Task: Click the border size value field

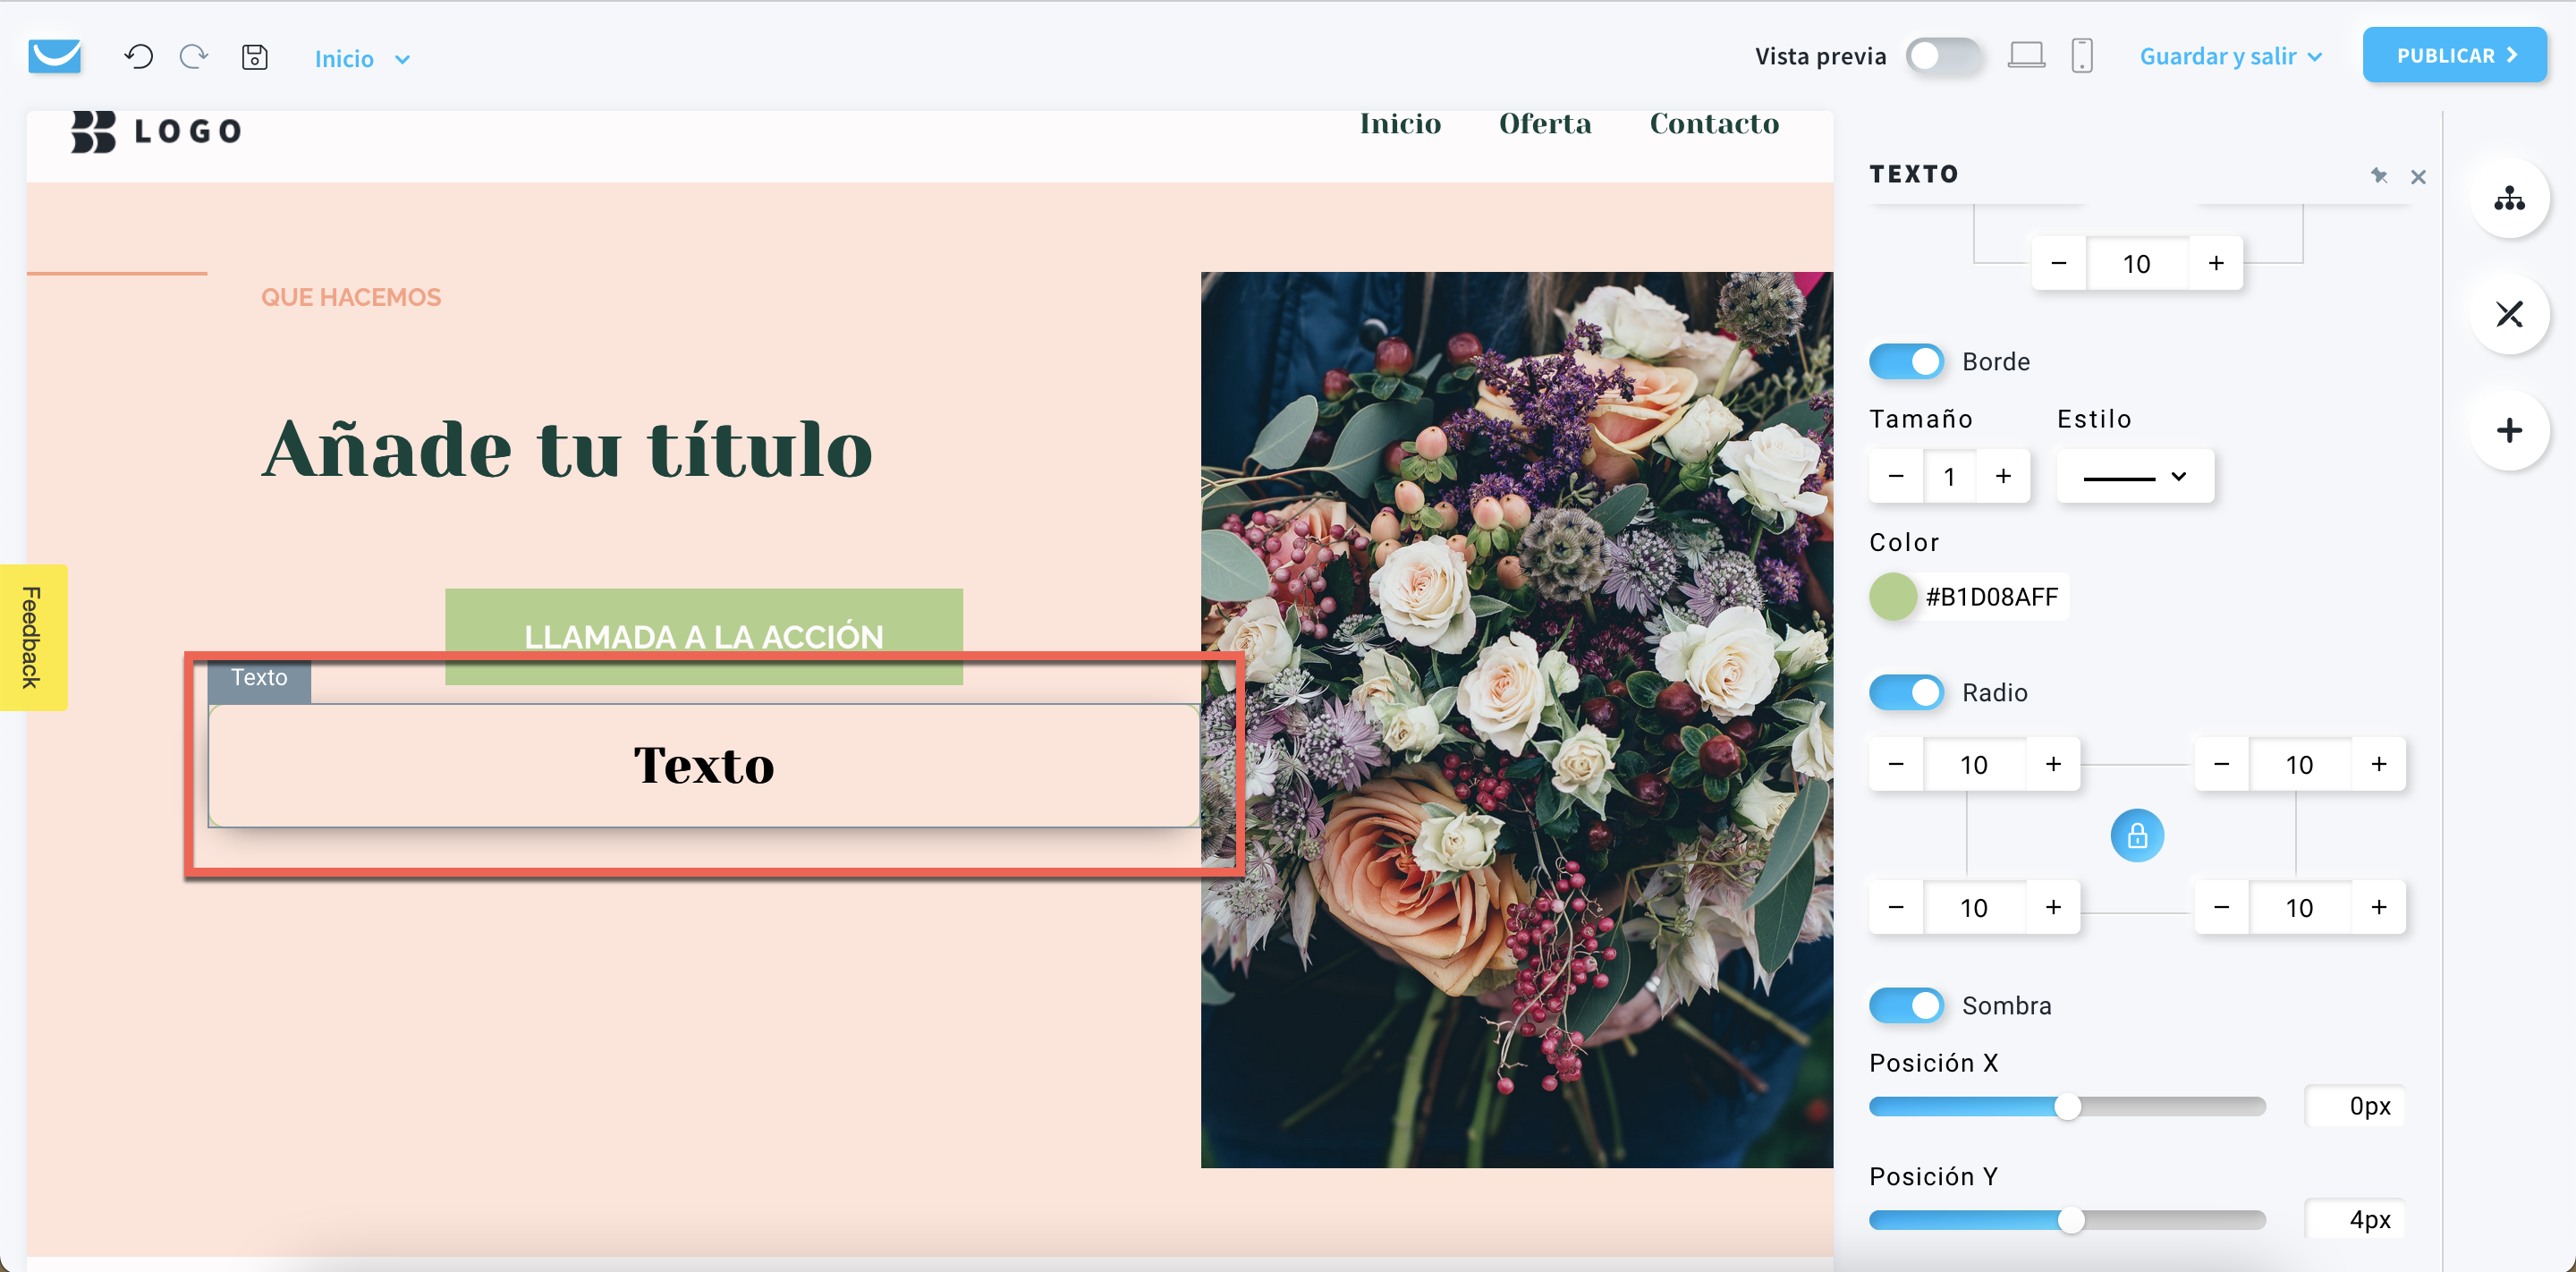Action: point(1949,476)
